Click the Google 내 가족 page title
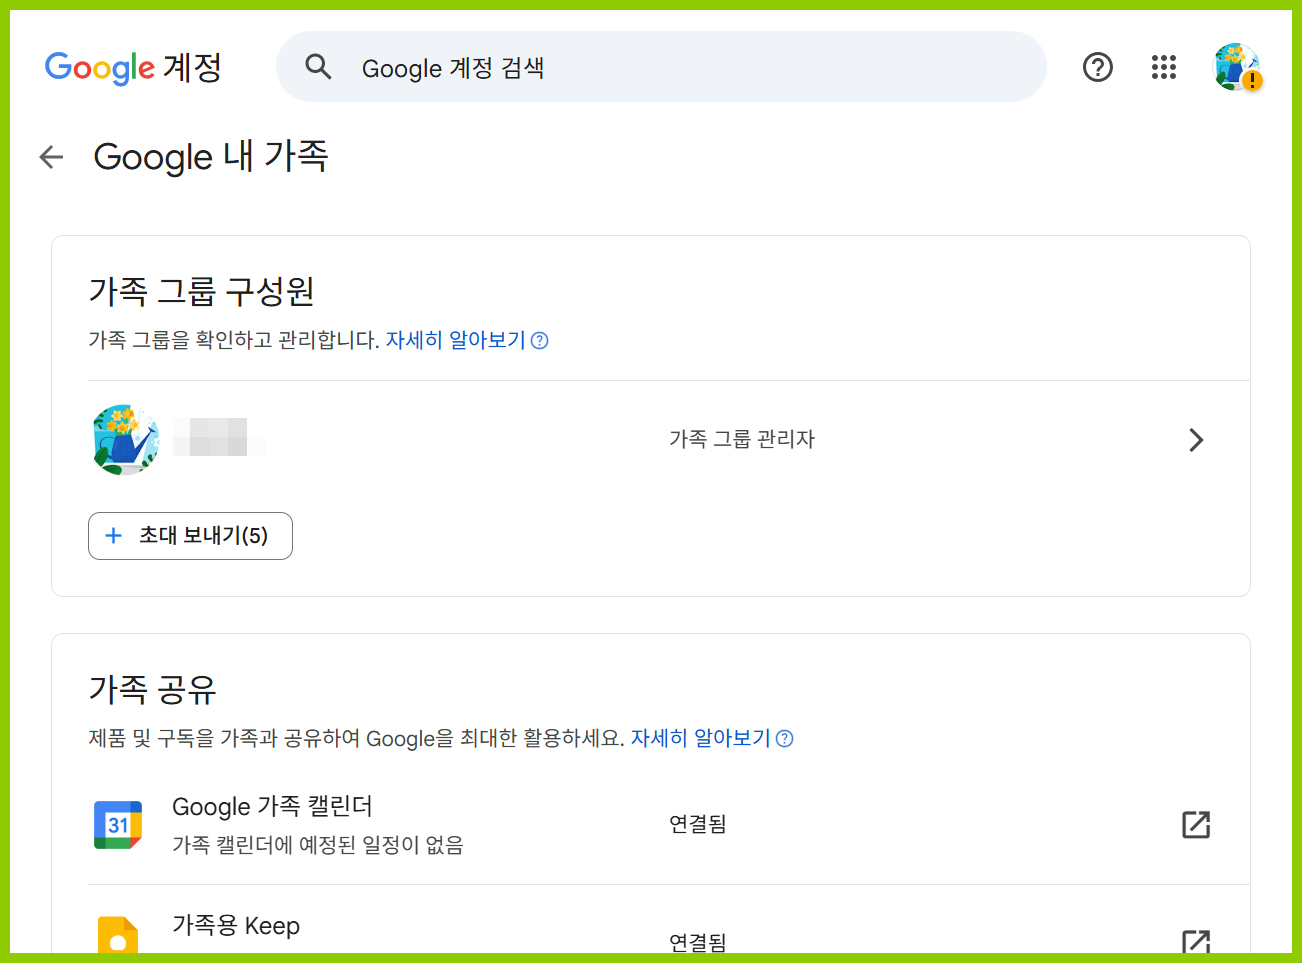This screenshot has height=963, width=1302. tap(211, 157)
